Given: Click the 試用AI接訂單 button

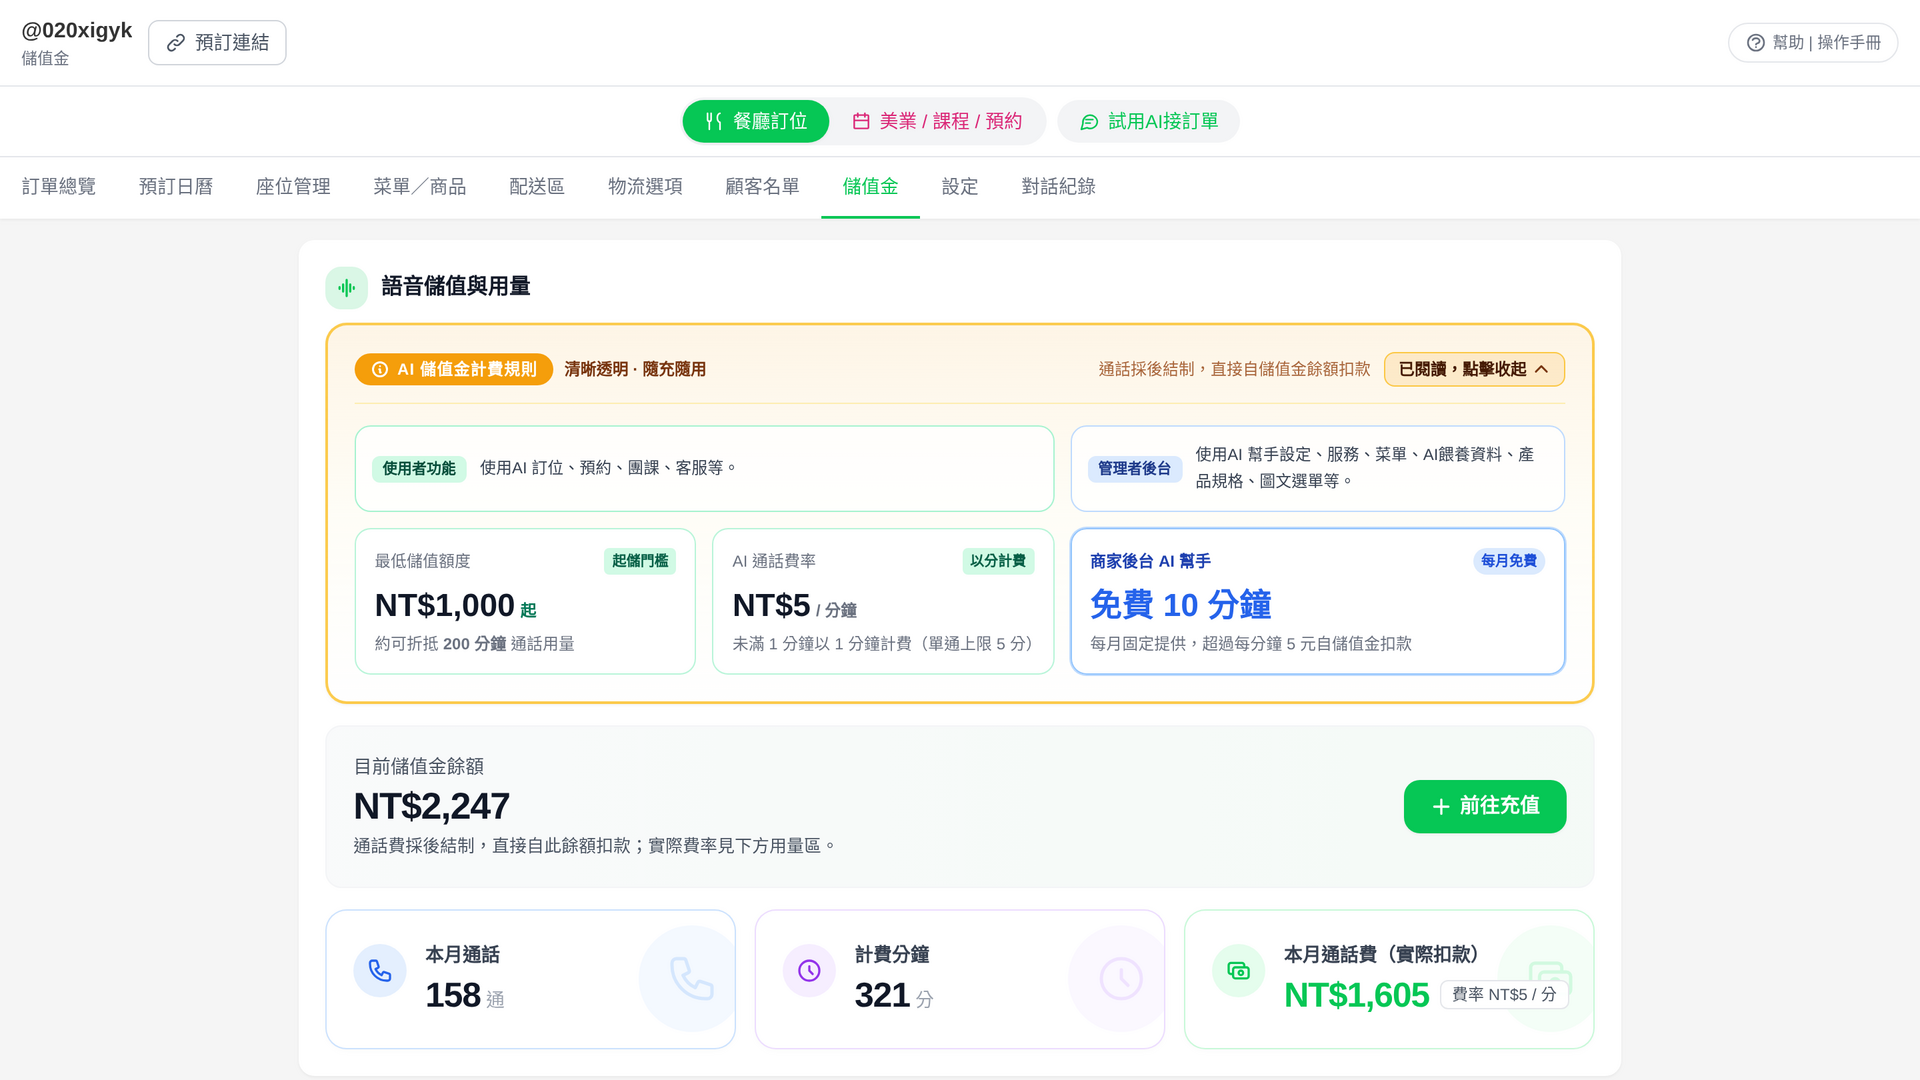Looking at the screenshot, I should coord(1148,121).
